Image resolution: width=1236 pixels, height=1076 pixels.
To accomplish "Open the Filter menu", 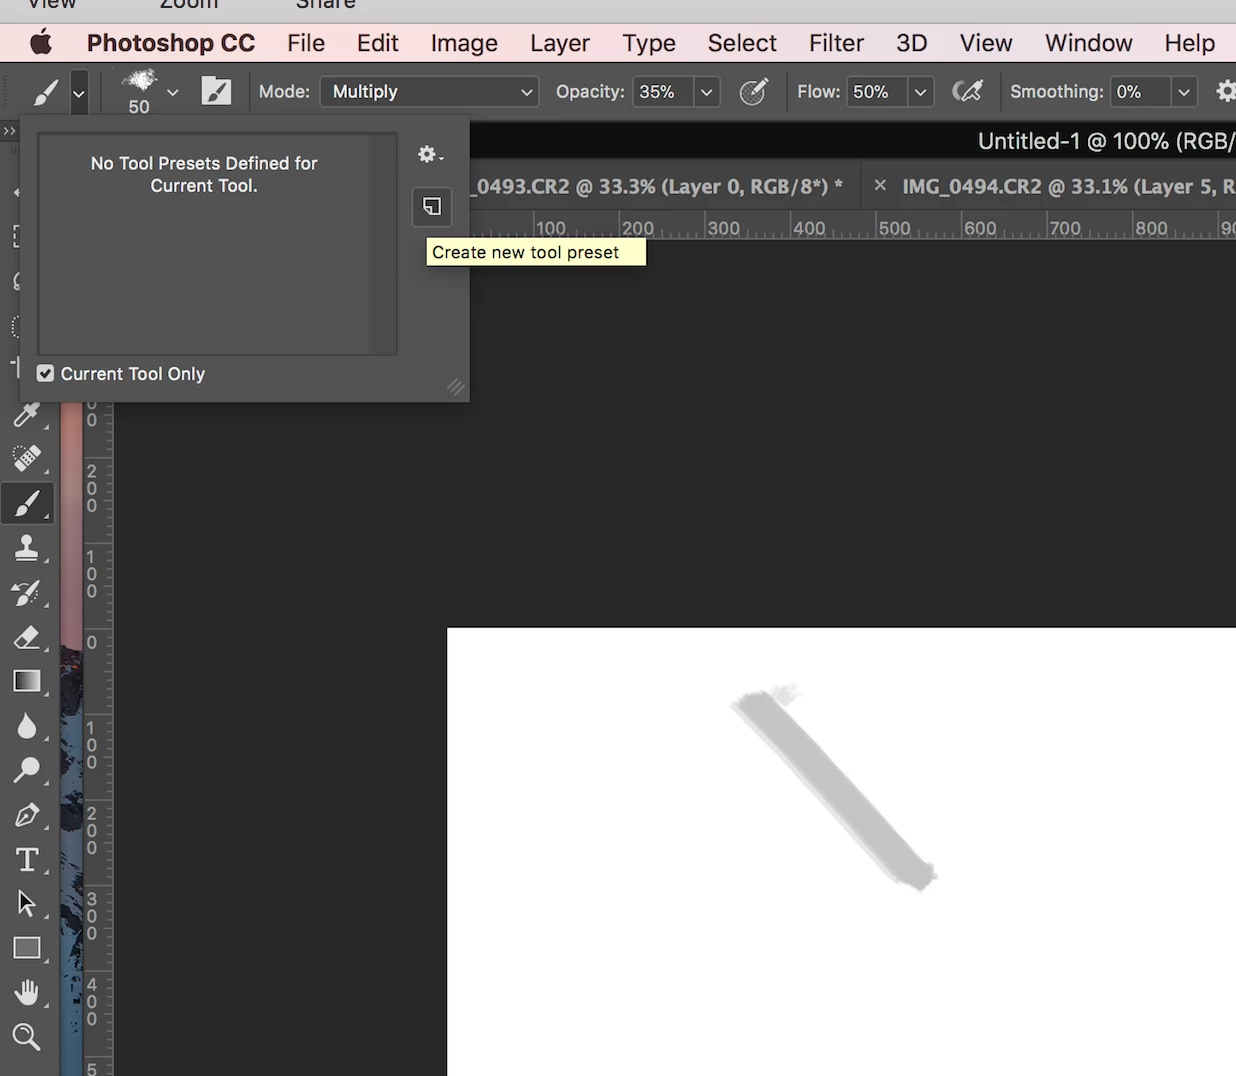I will pos(836,43).
